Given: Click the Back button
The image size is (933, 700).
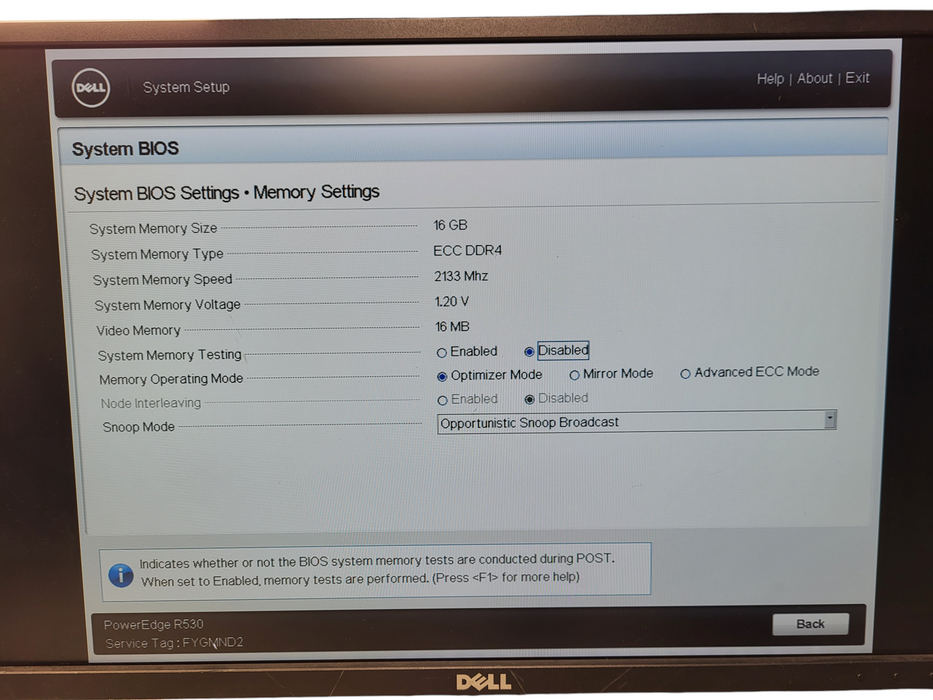Looking at the screenshot, I should (x=810, y=624).
